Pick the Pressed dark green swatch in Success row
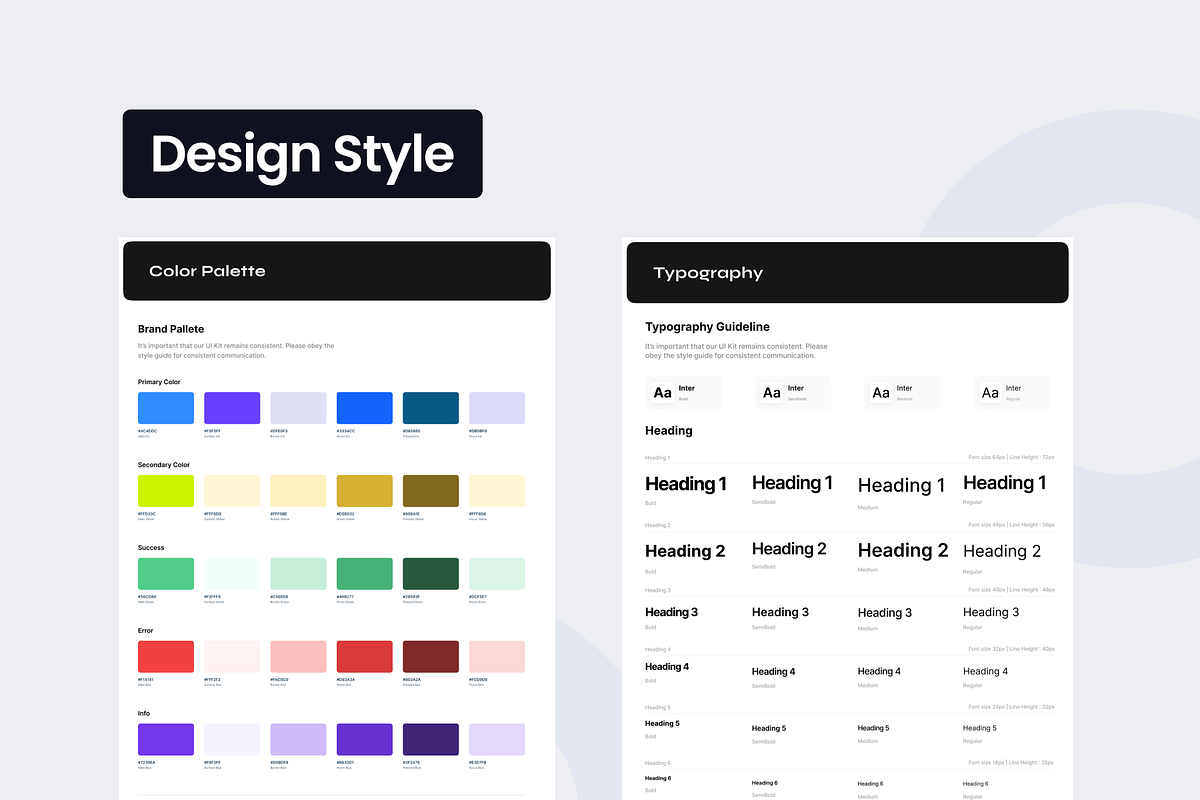Viewport: 1200px width, 800px height. [x=431, y=574]
